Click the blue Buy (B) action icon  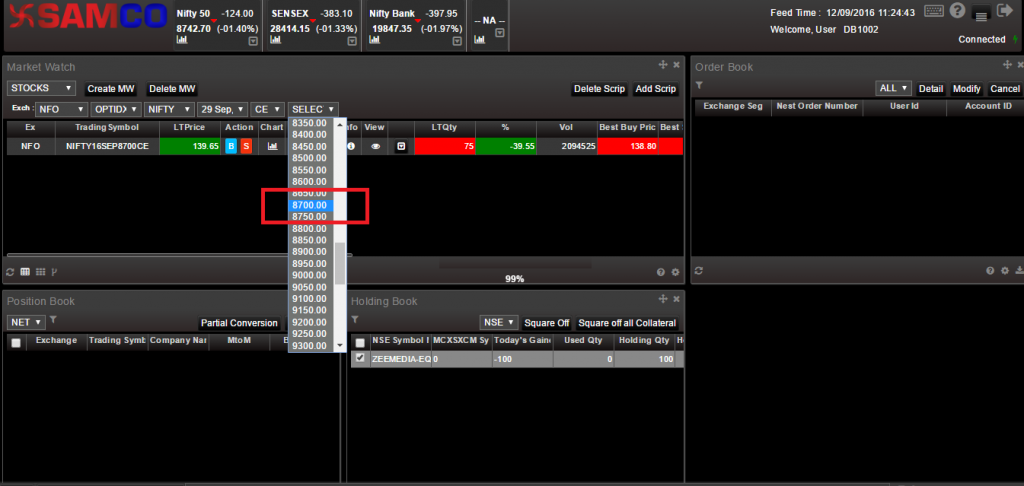point(231,146)
